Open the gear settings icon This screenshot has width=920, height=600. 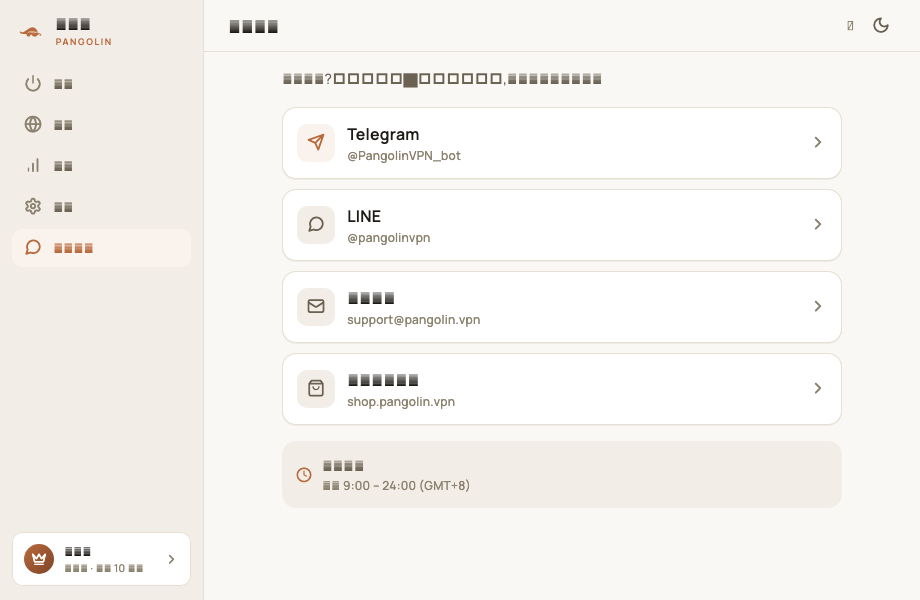pyautogui.click(x=33, y=206)
